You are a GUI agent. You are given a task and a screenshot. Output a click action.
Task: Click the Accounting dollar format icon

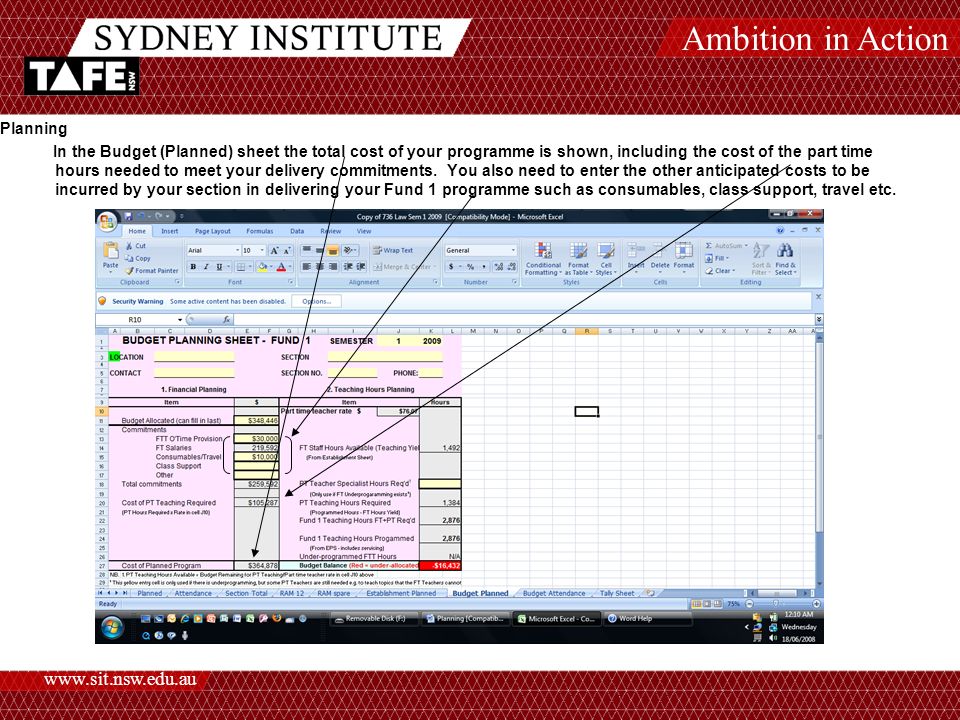451,267
